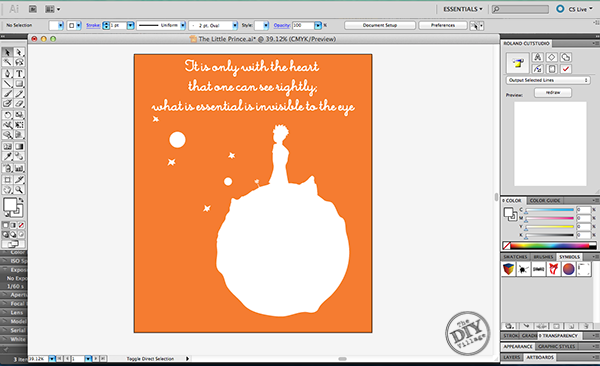
Task: Select the Rotate tool
Action: pyautogui.click(x=7, y=115)
